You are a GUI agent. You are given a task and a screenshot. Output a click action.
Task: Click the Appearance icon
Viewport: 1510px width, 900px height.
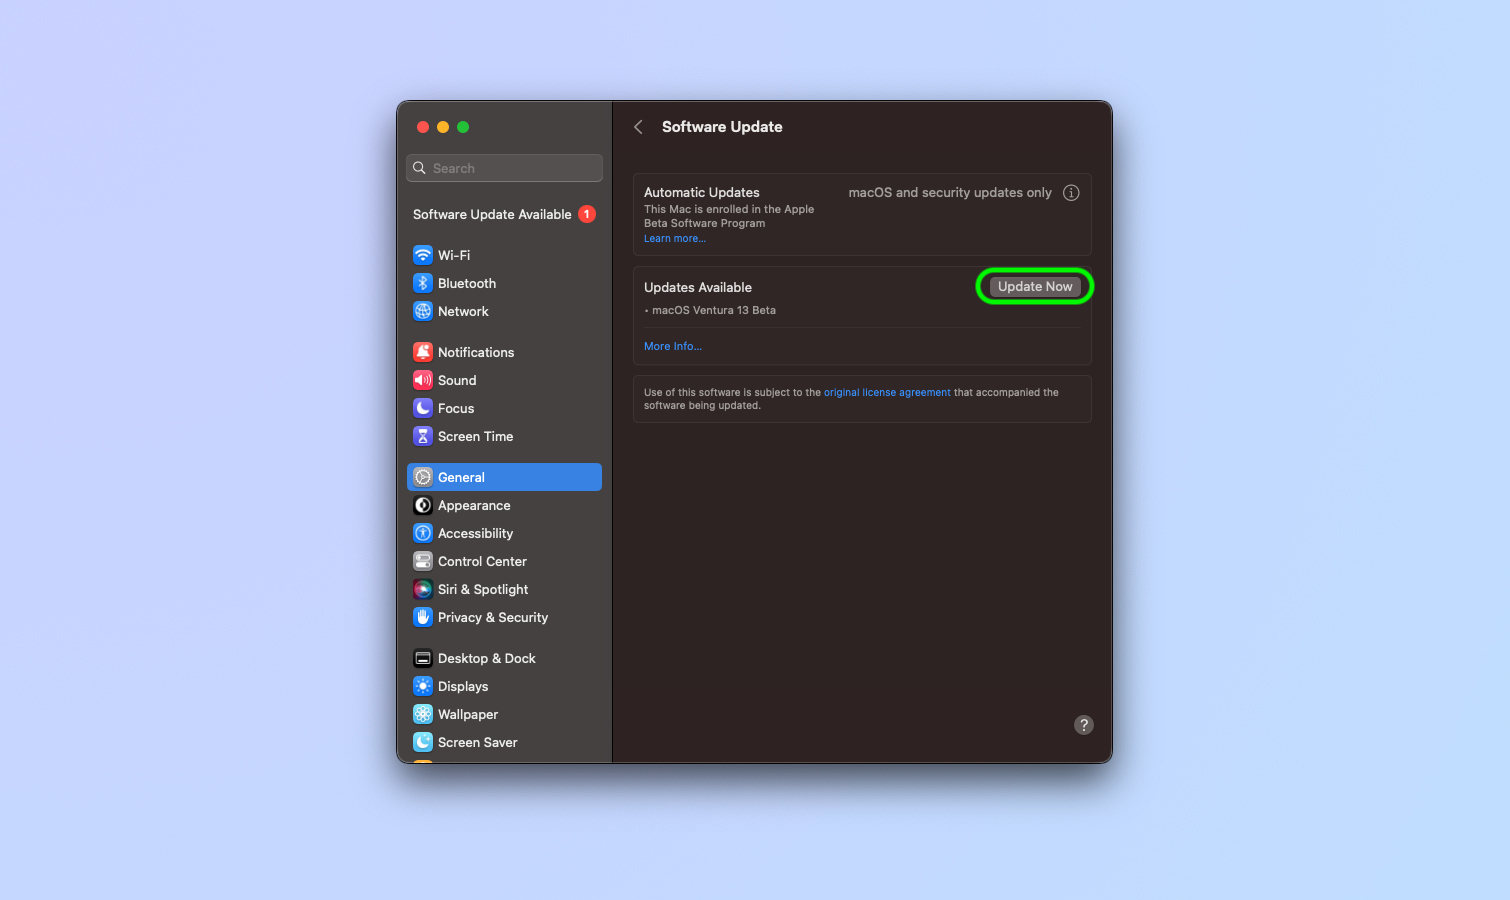click(423, 505)
